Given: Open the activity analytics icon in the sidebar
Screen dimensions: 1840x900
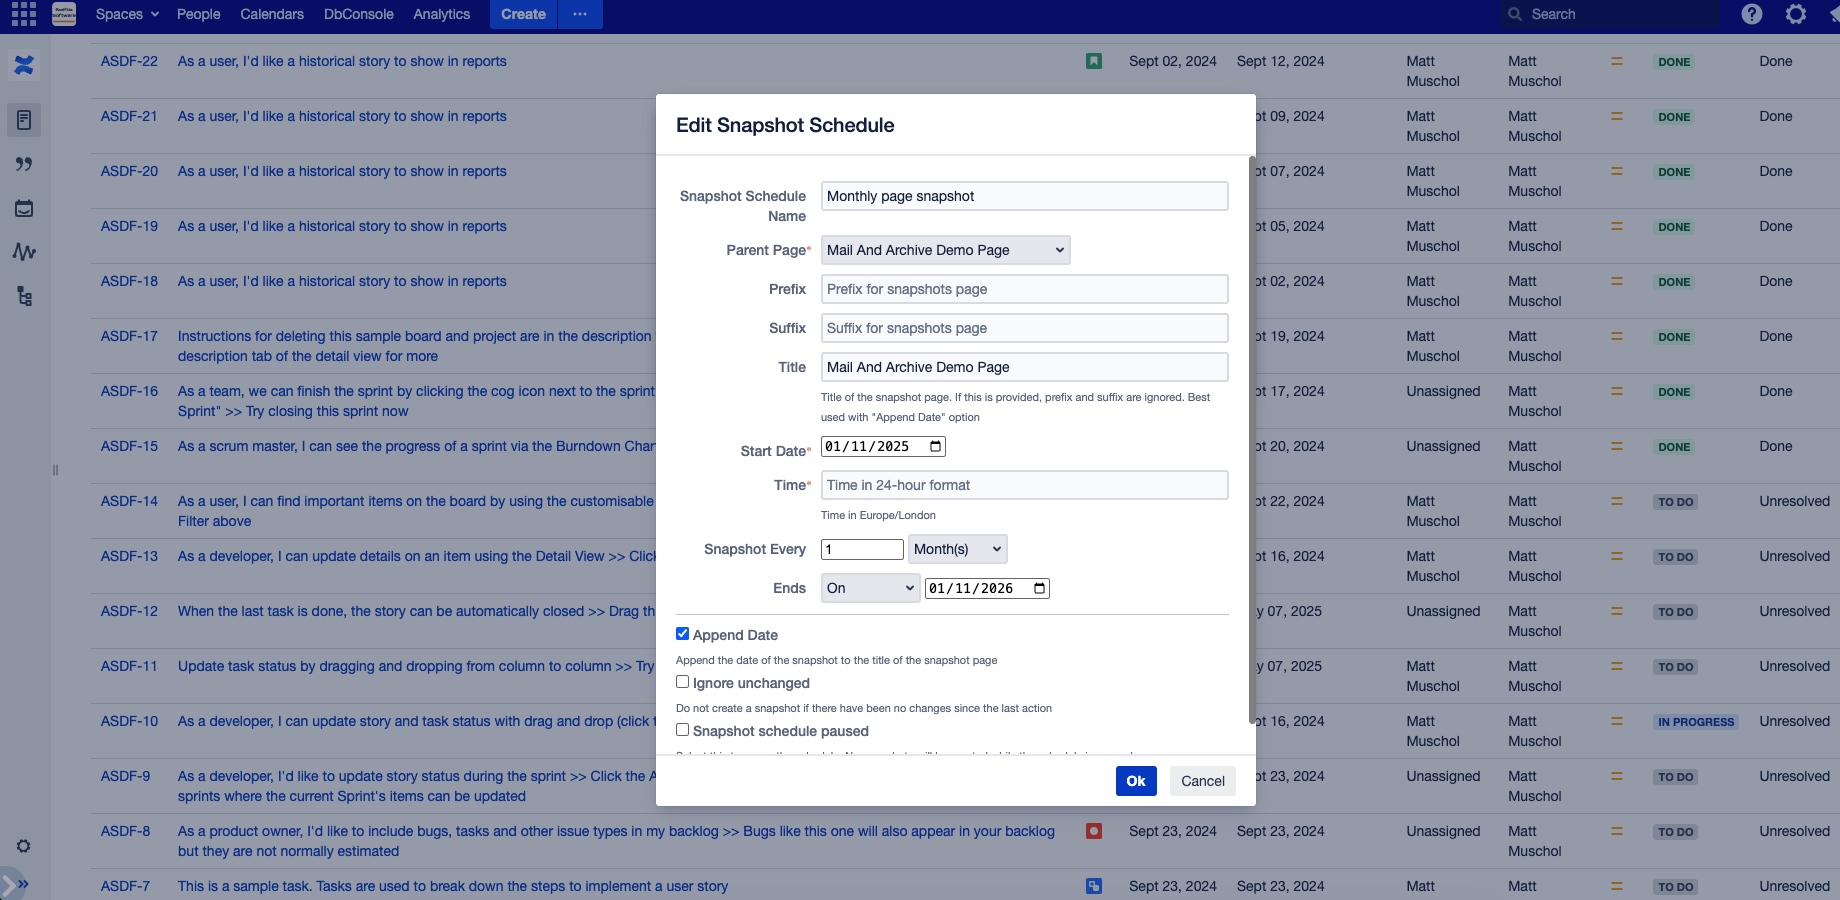Looking at the screenshot, I should 24,252.
